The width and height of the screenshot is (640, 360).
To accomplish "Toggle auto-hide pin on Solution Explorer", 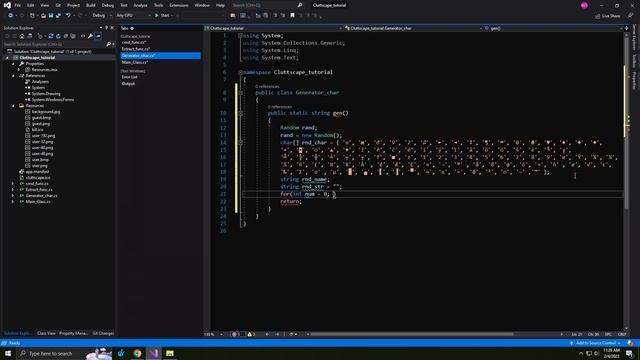I will pos(107,28).
